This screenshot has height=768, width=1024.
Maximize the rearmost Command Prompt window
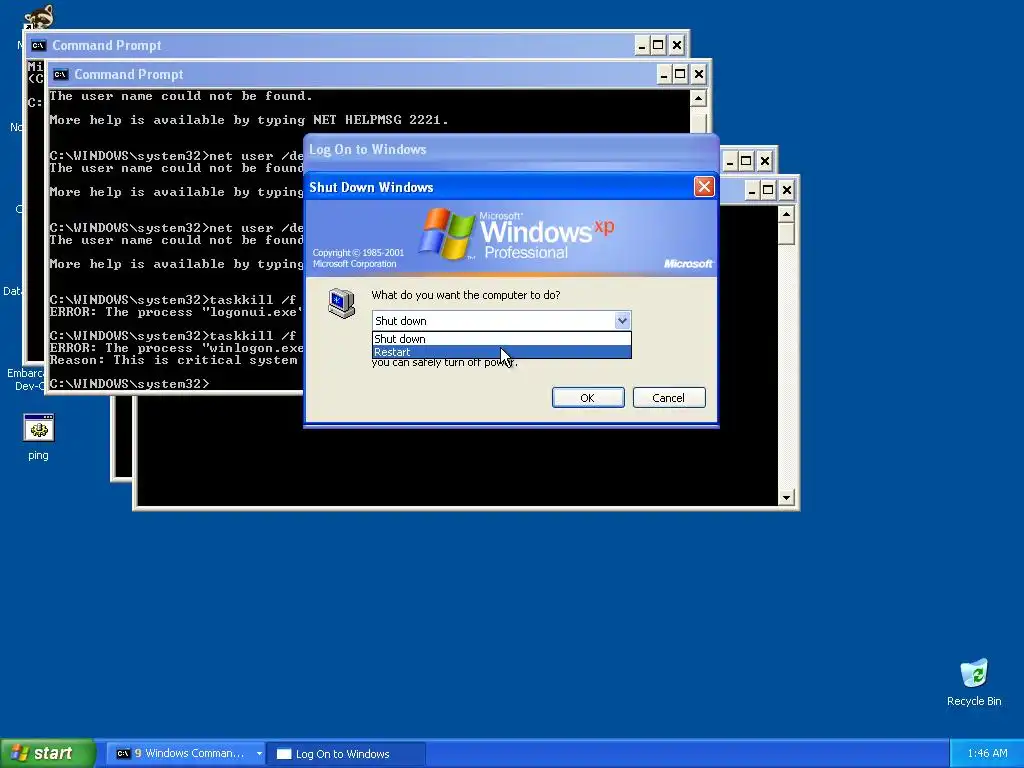(x=658, y=45)
